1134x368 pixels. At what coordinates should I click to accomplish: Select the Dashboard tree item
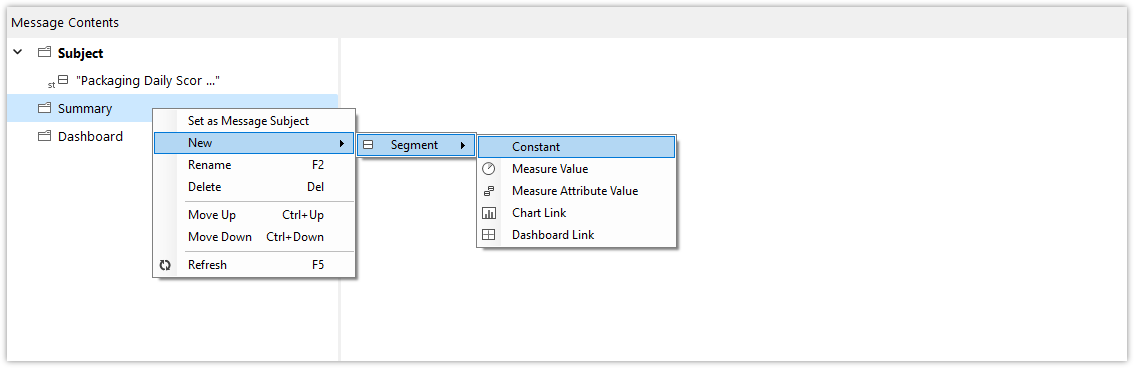90,136
